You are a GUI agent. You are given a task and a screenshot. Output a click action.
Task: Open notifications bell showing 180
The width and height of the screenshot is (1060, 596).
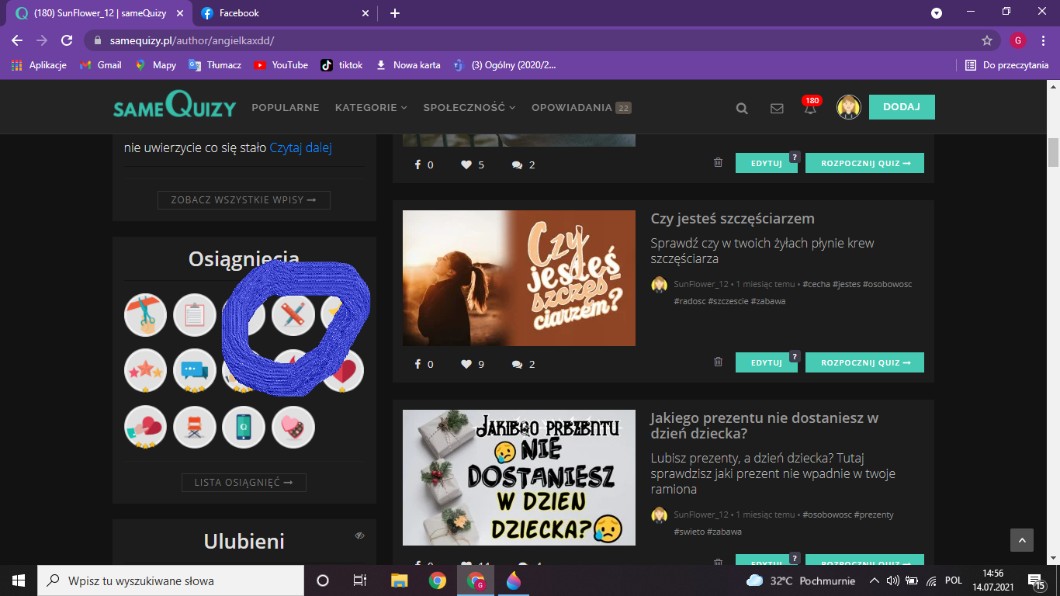(810, 107)
